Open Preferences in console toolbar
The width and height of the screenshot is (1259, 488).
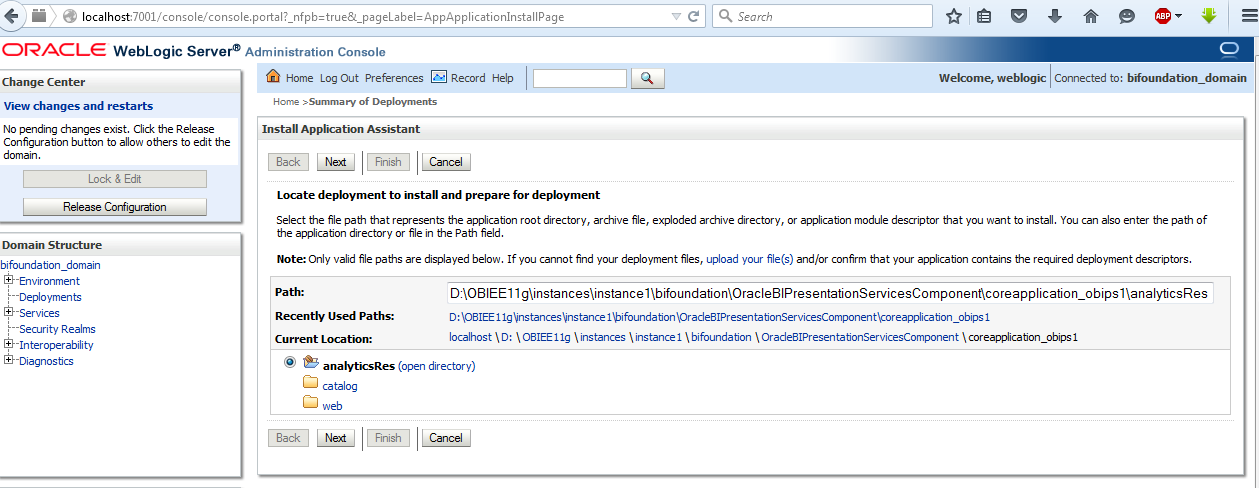point(394,78)
